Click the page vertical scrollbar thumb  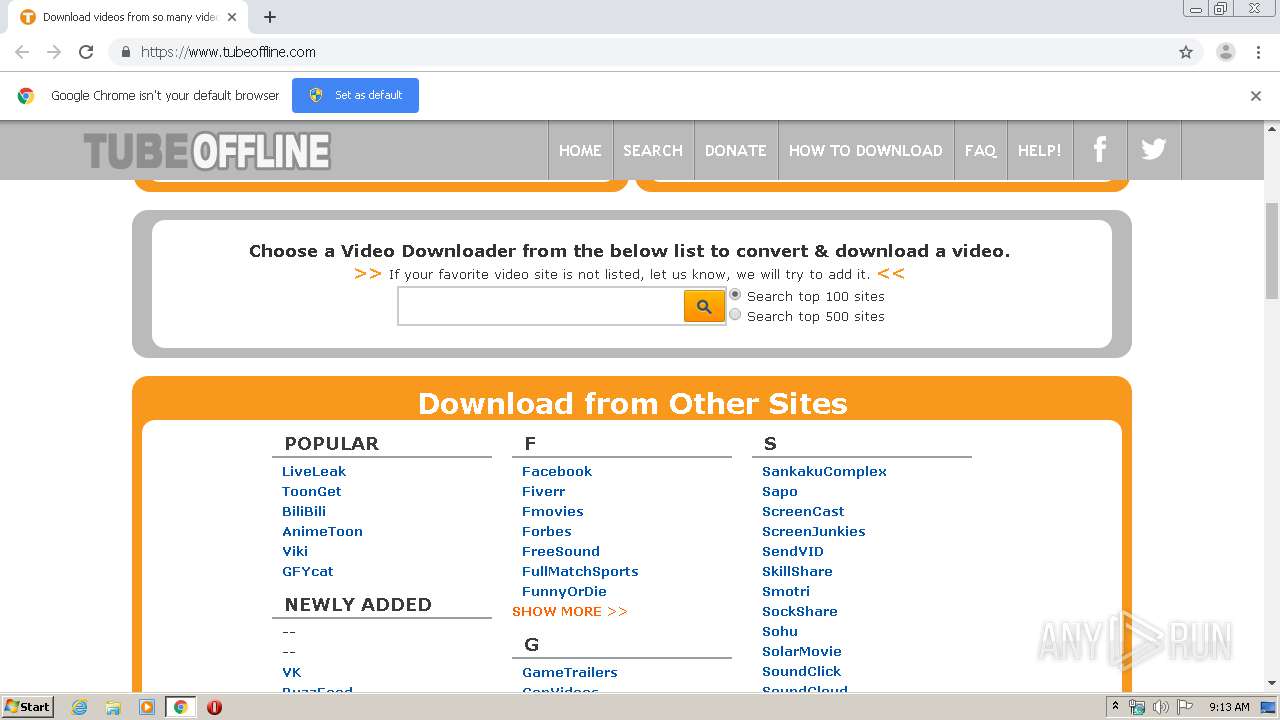tap(1272, 250)
